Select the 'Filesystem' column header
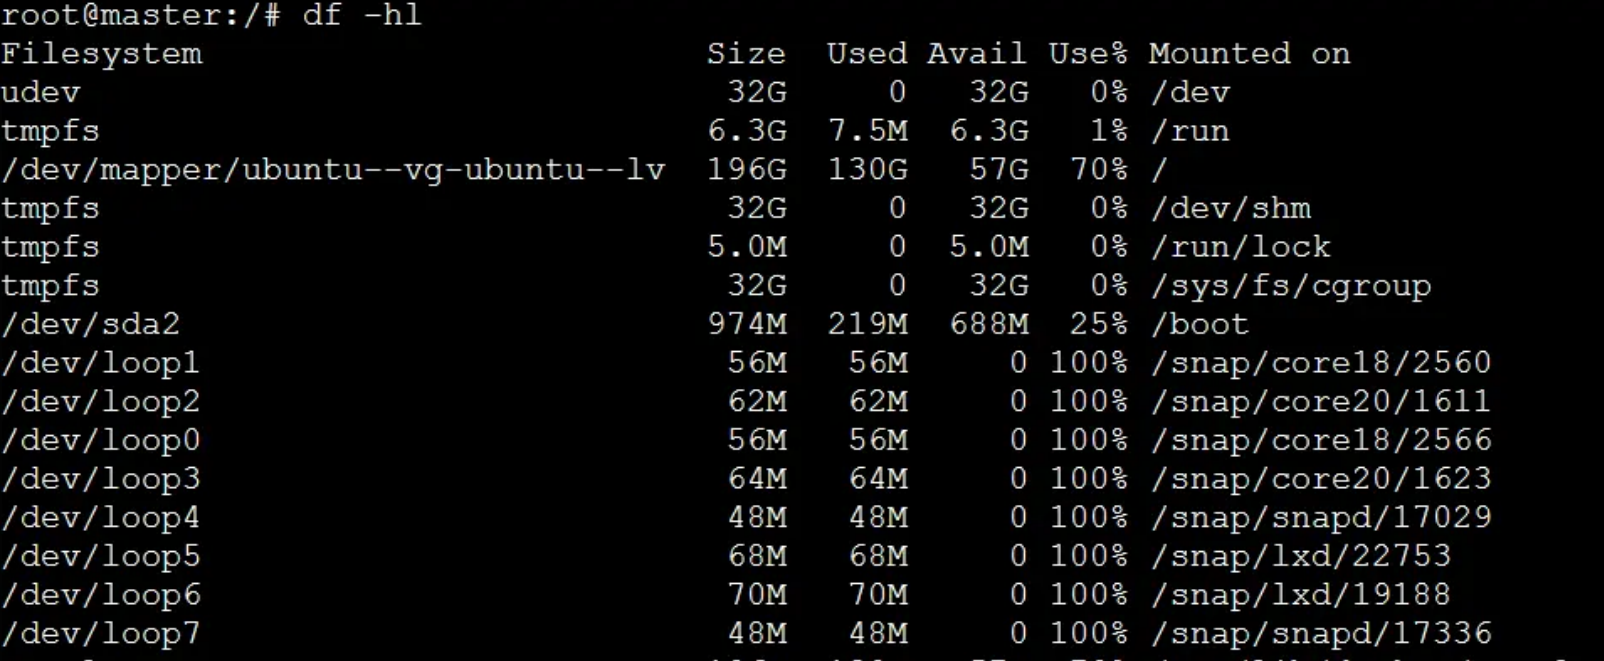The width and height of the screenshot is (1604, 661). (x=101, y=54)
